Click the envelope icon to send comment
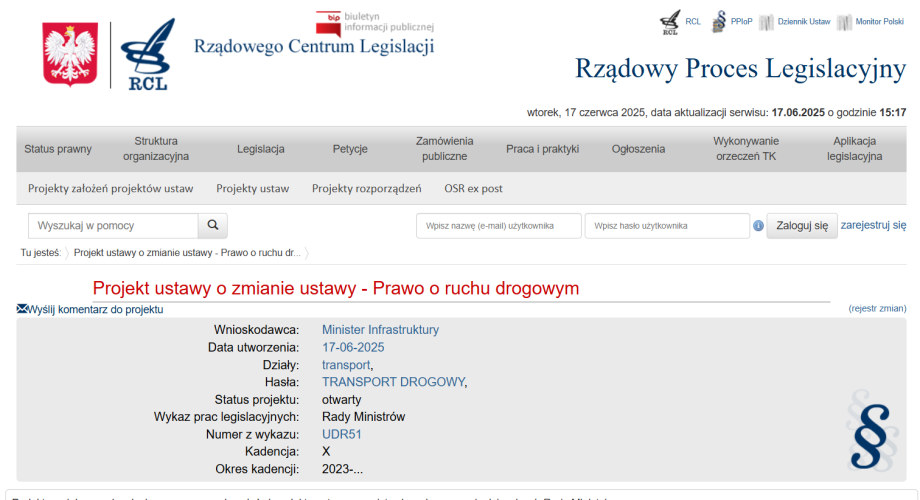920x500 pixels. click(x=22, y=310)
